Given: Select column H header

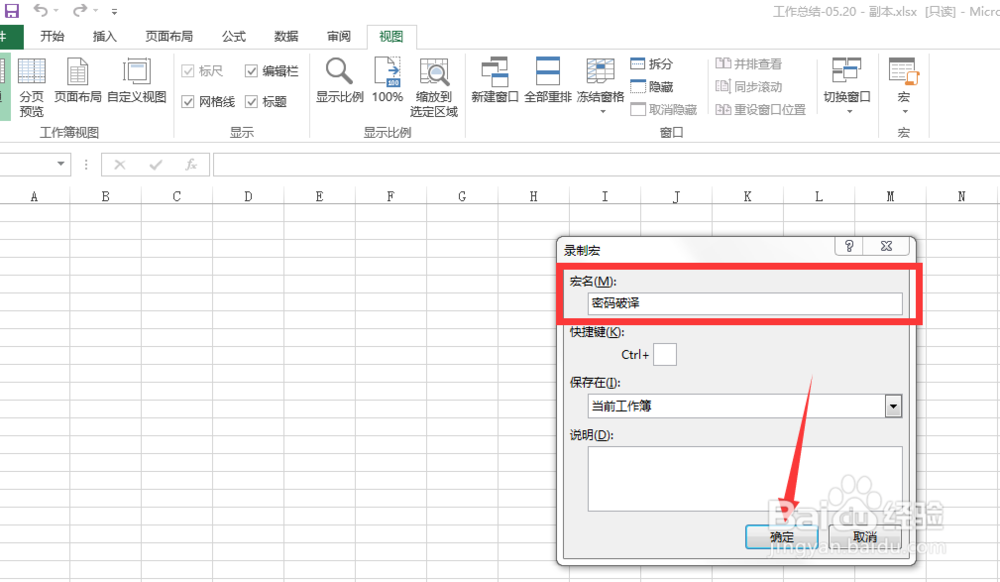Looking at the screenshot, I should [x=533, y=196].
